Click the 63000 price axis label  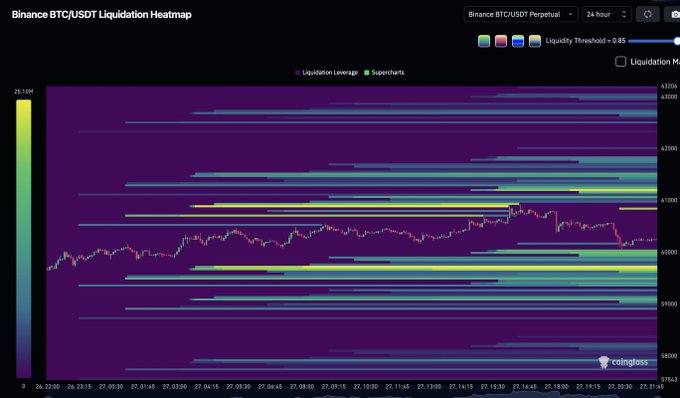click(x=669, y=97)
